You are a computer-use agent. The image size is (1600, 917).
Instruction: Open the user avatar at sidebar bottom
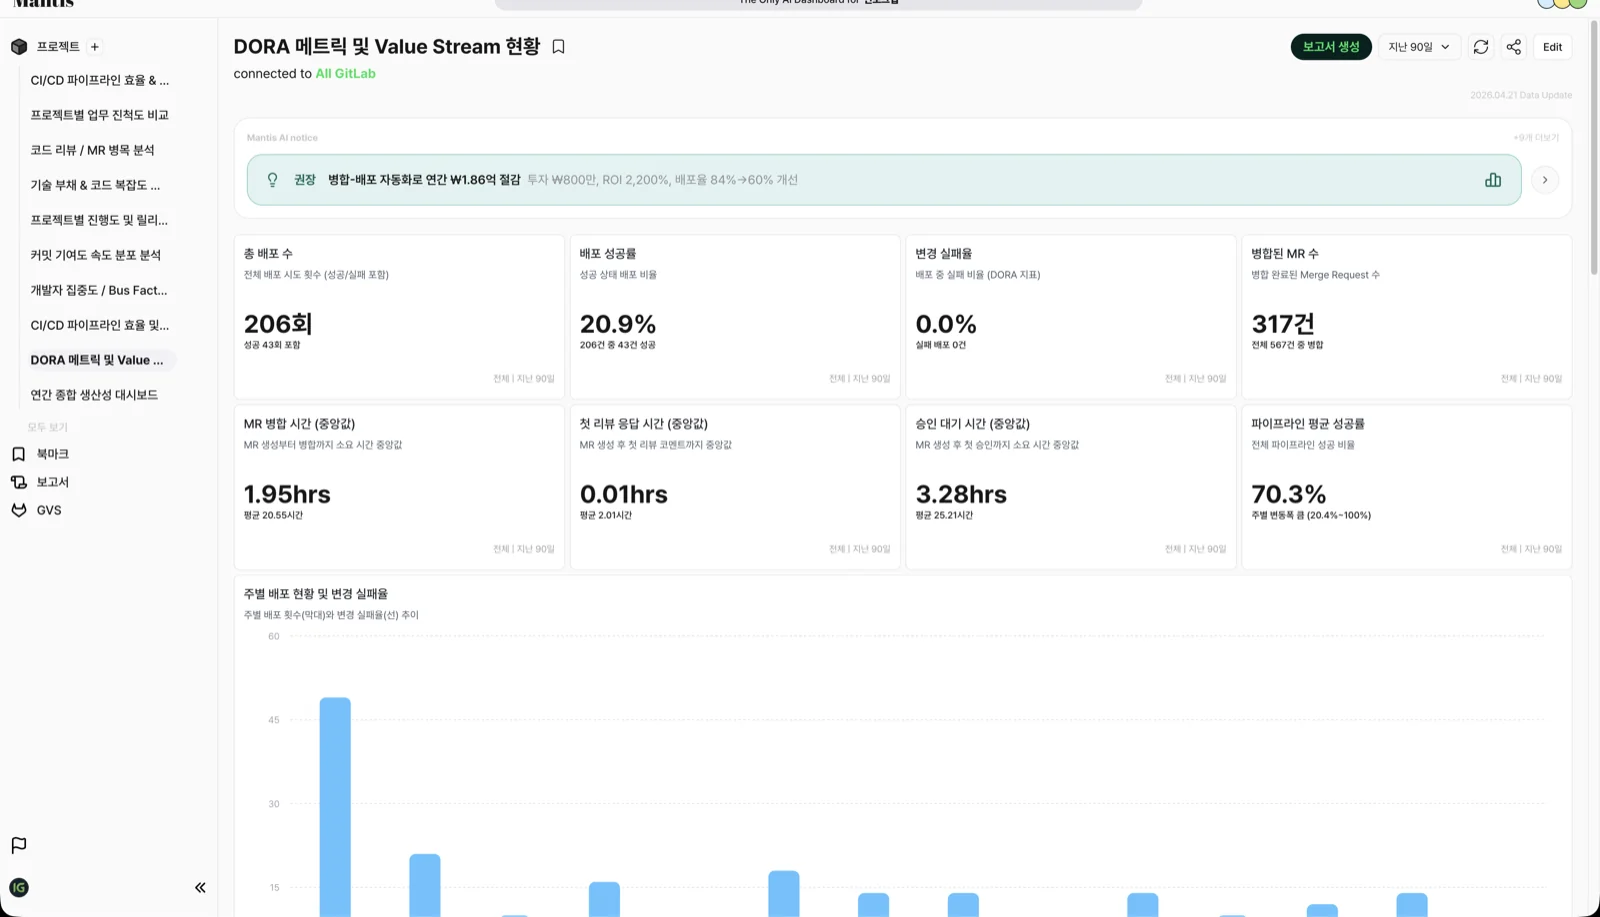[x=19, y=887]
